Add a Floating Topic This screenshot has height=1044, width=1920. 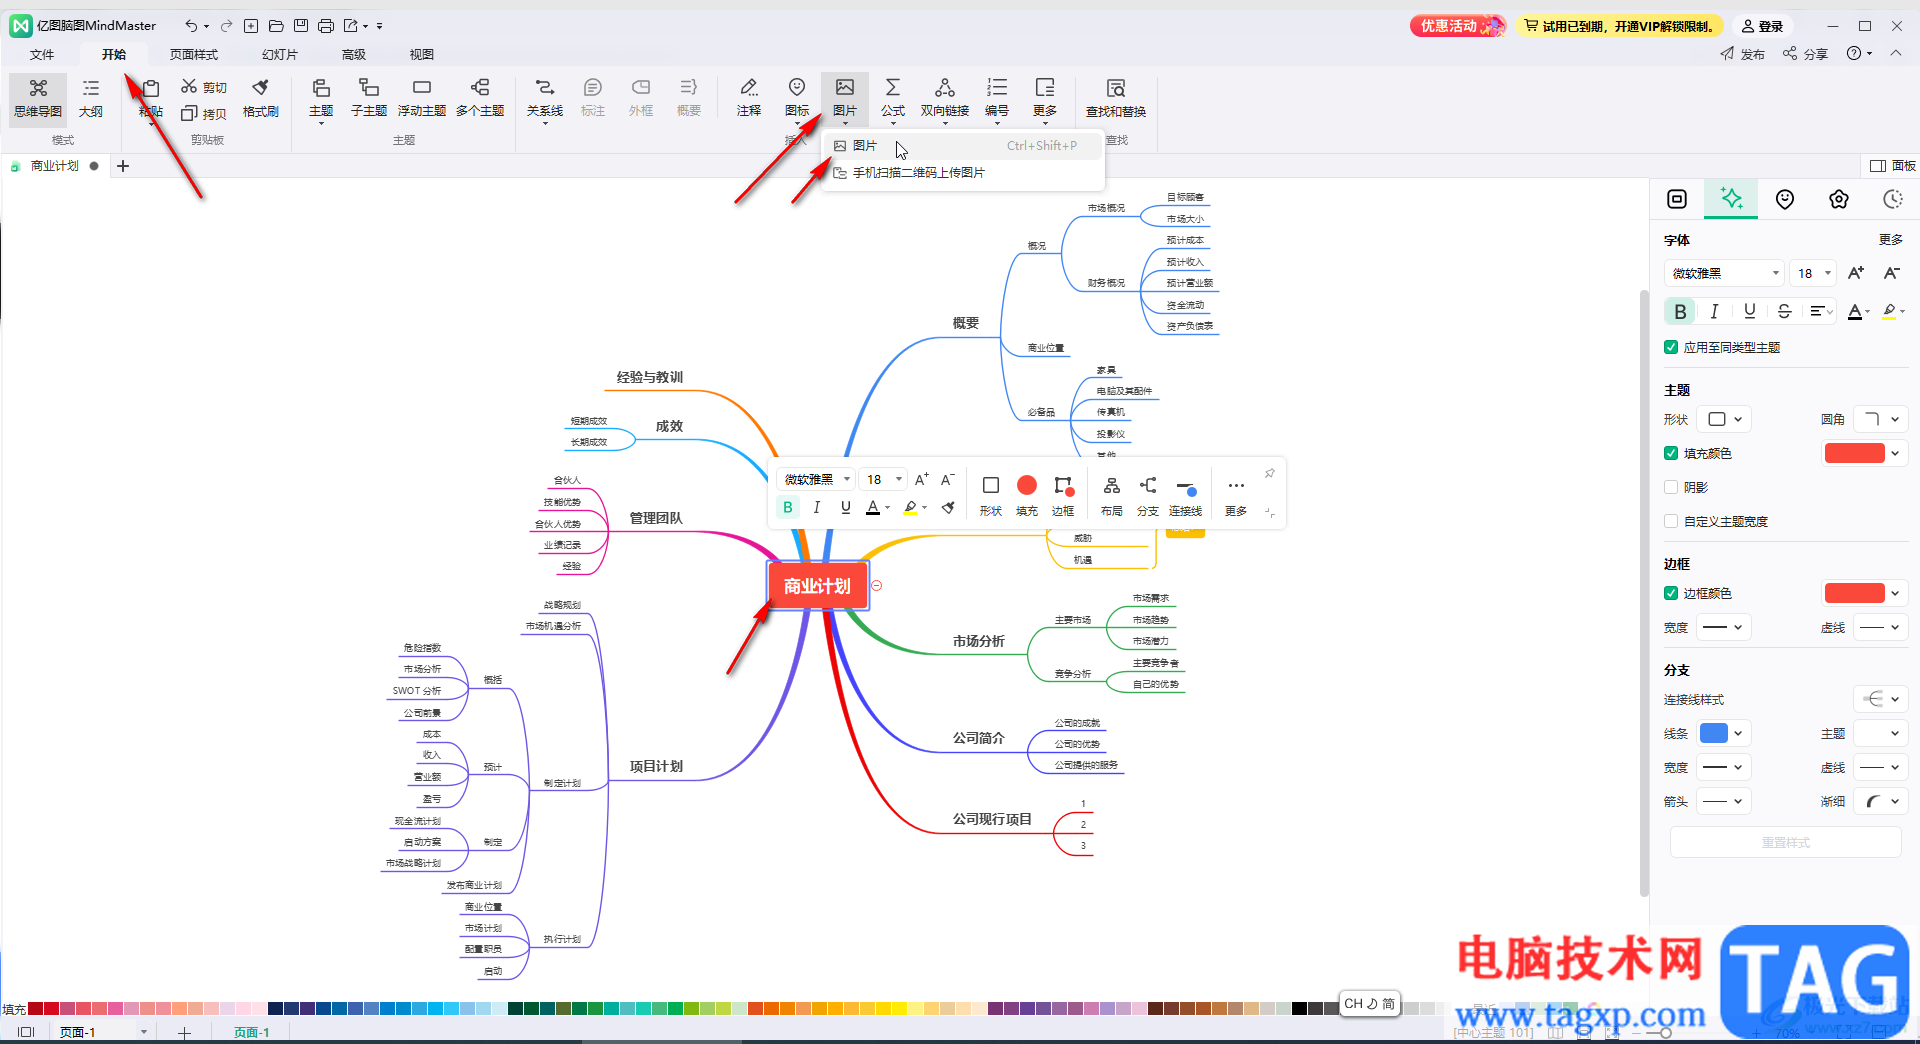coord(422,98)
